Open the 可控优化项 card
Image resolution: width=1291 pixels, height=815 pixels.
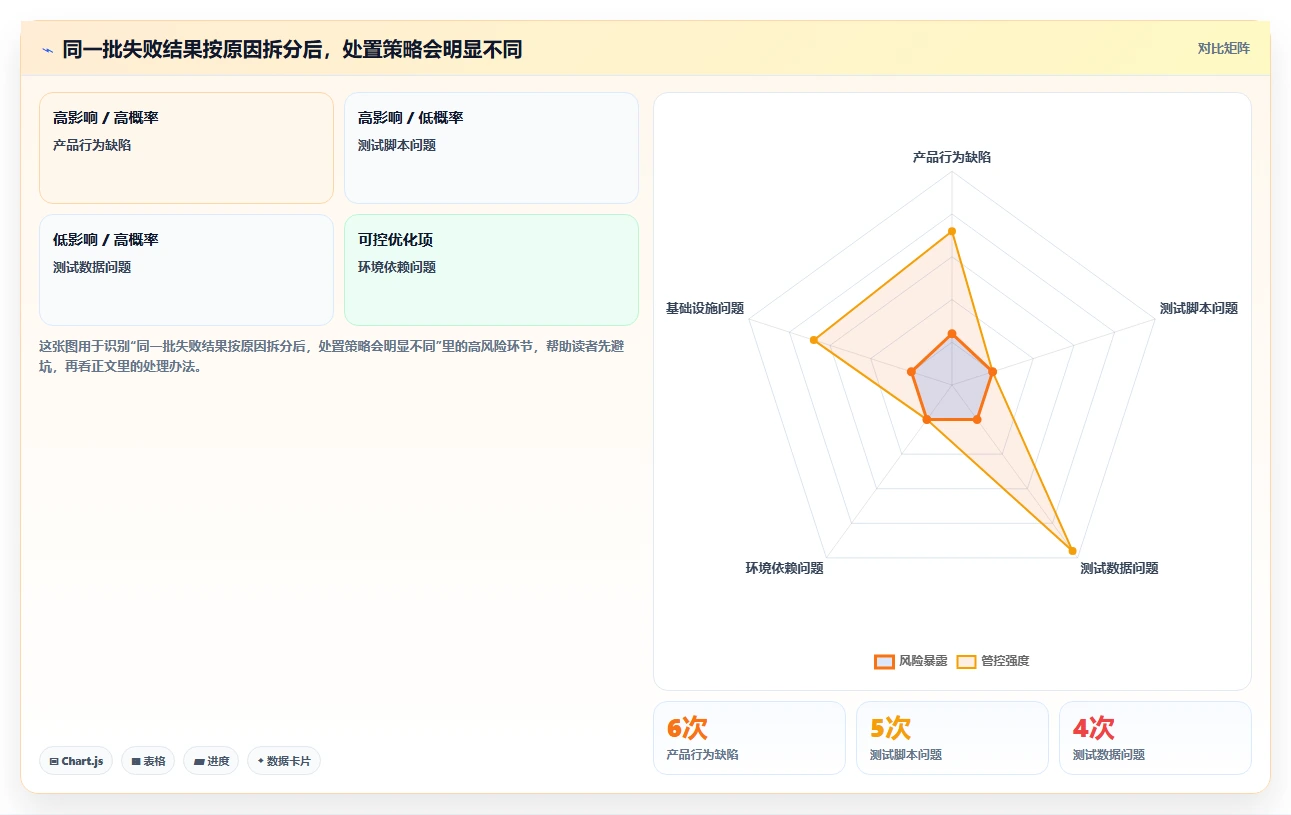(x=491, y=270)
